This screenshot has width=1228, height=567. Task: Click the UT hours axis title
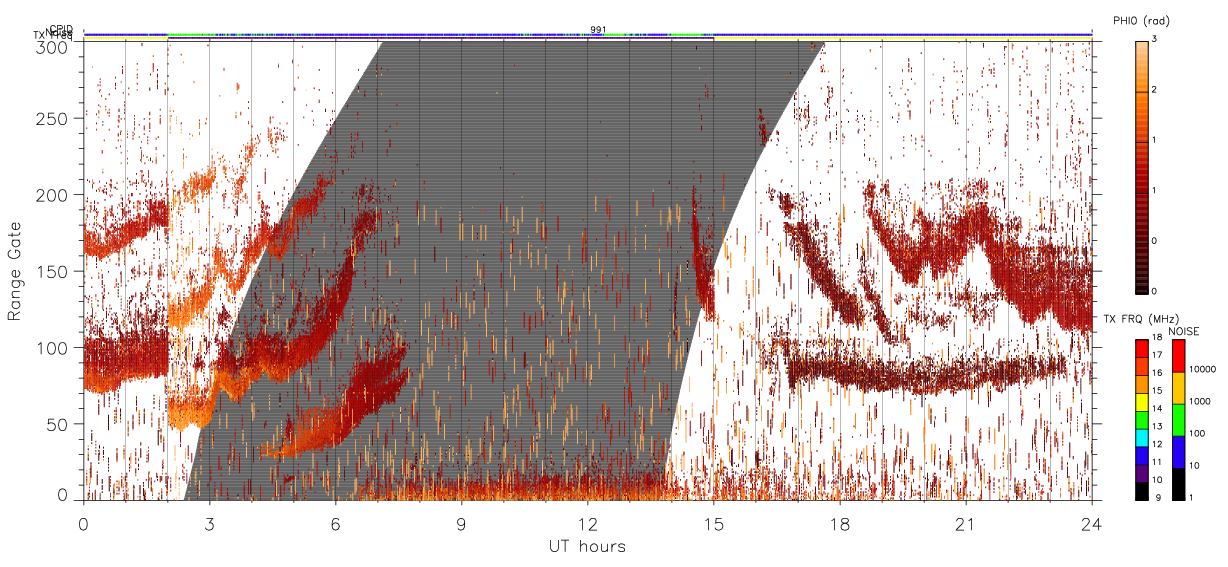pos(587,546)
